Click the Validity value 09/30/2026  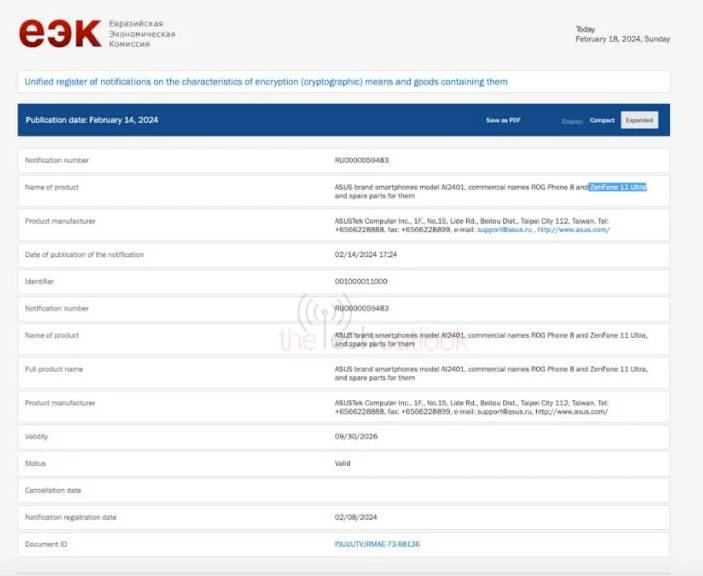356,437
